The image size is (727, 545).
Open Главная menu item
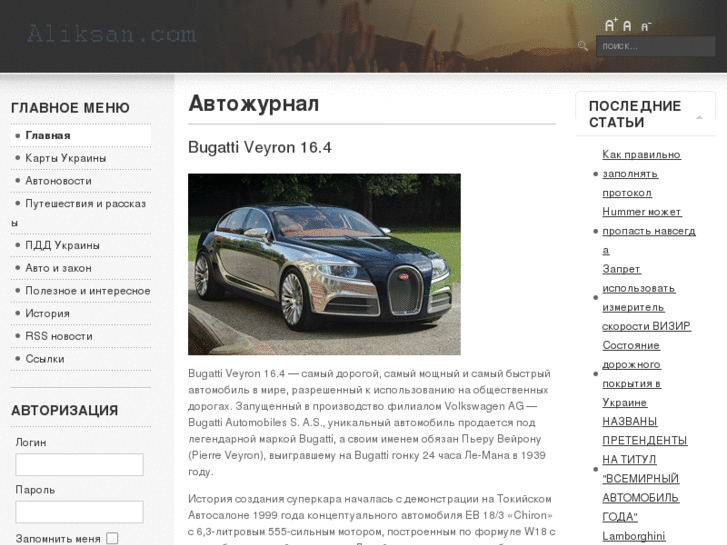point(48,135)
